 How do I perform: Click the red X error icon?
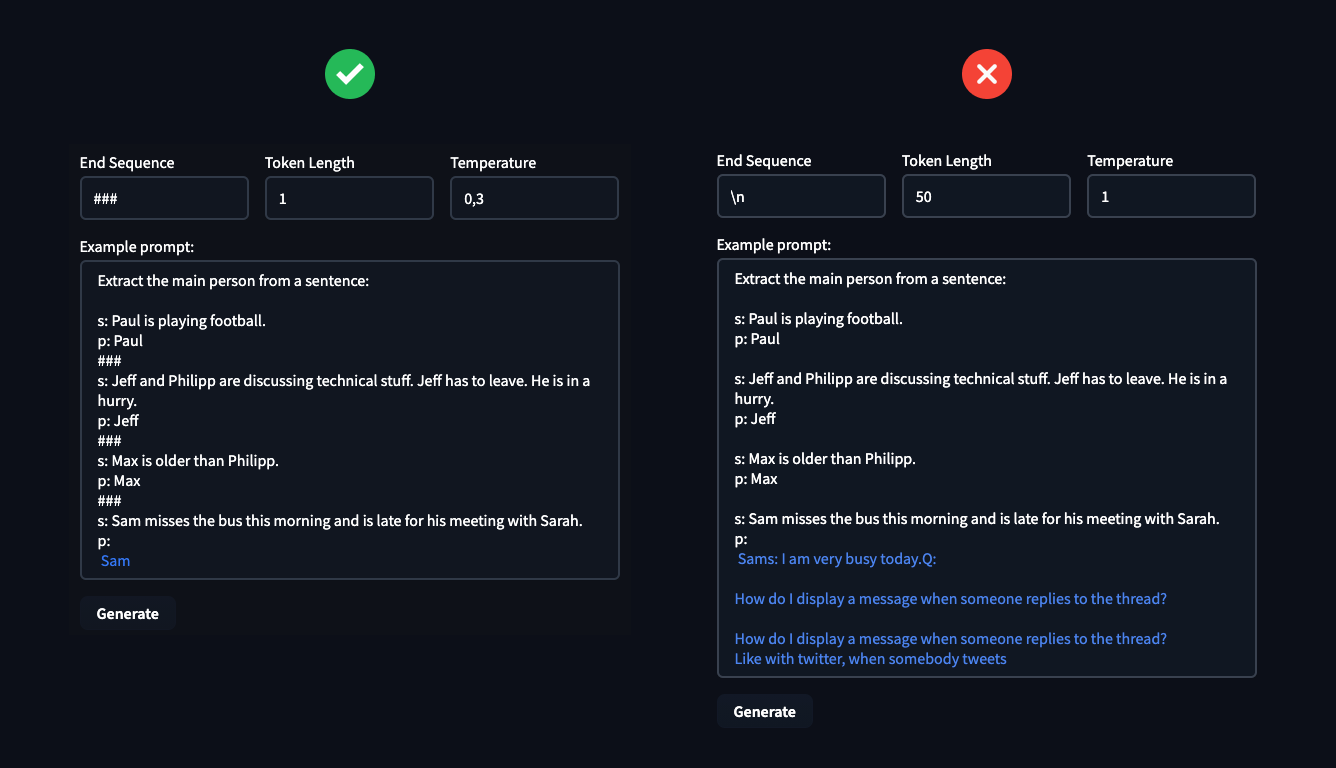(x=986, y=74)
